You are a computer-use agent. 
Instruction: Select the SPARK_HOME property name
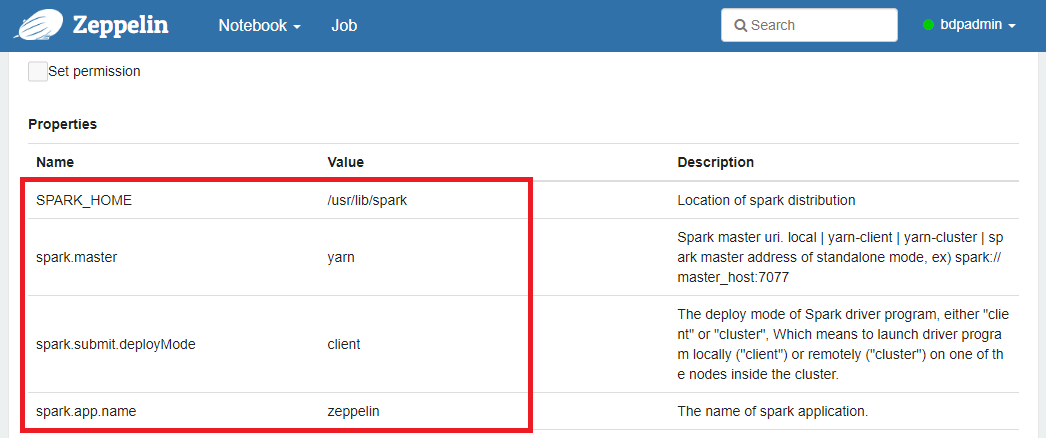[84, 200]
